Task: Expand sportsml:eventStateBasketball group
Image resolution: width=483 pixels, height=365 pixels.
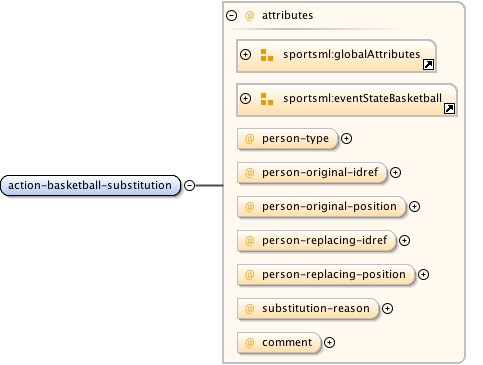Action: click(x=245, y=98)
